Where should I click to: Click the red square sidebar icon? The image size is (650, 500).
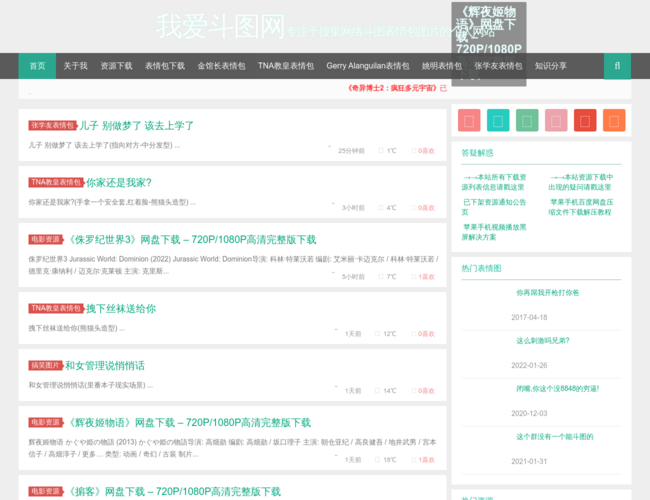(x=586, y=122)
